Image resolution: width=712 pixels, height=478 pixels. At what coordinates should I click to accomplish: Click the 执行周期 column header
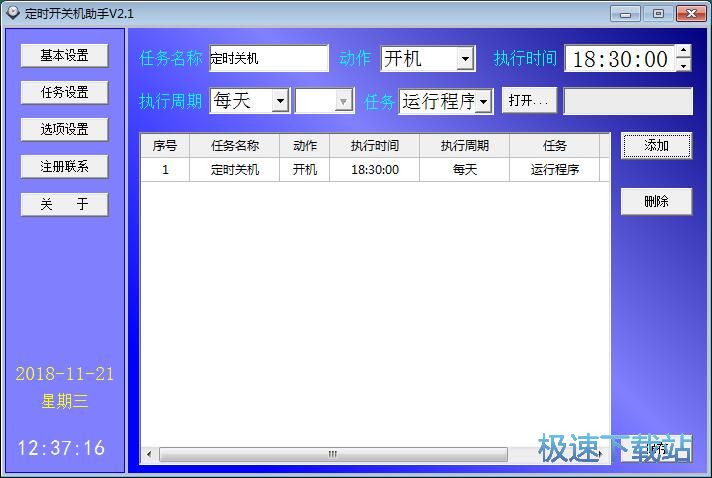pos(465,146)
